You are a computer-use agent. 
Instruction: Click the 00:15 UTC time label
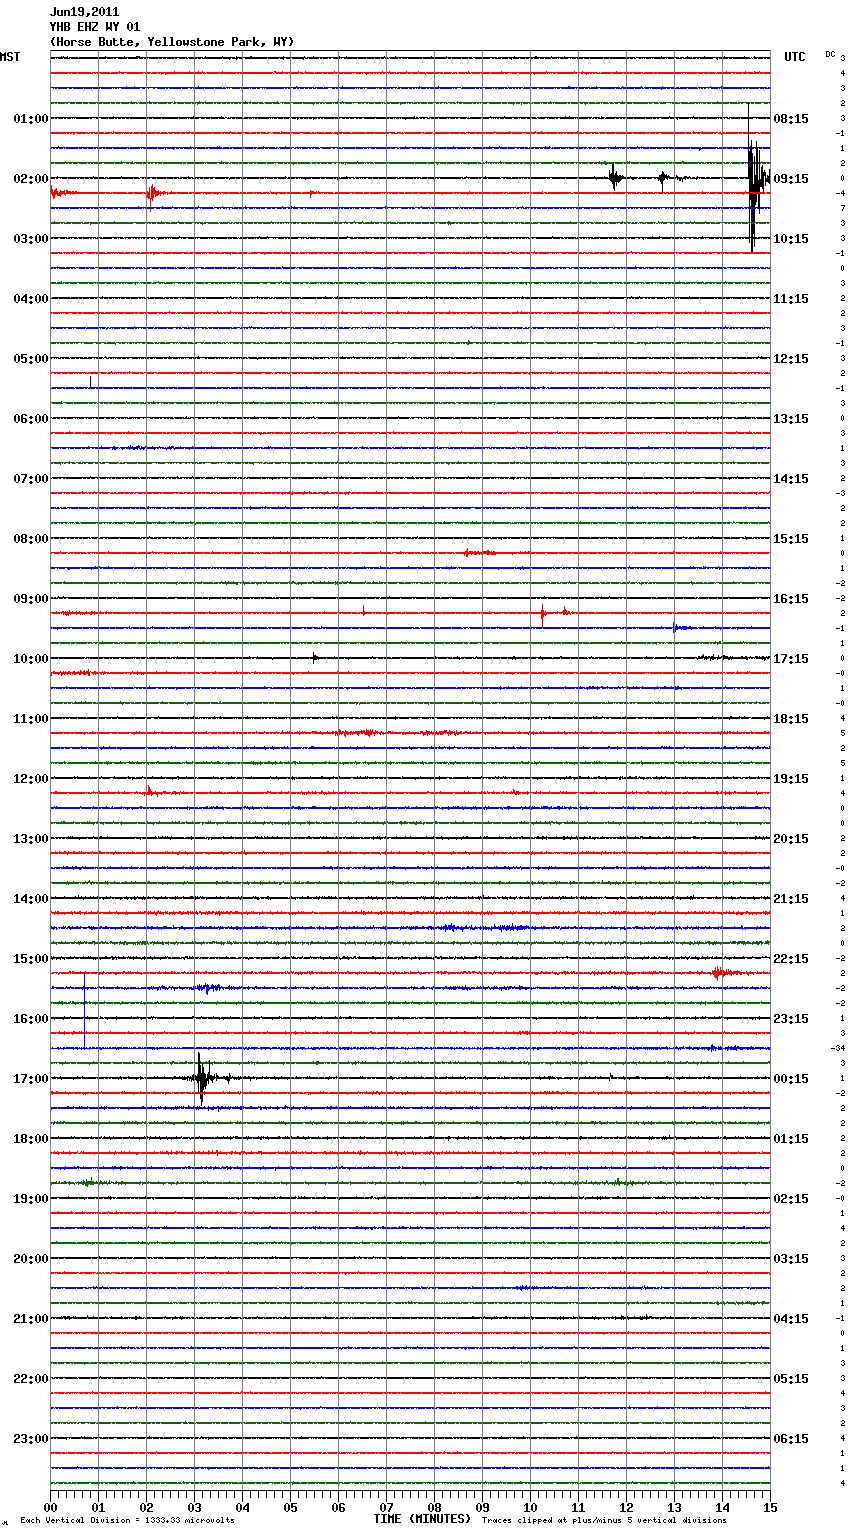[791, 1079]
